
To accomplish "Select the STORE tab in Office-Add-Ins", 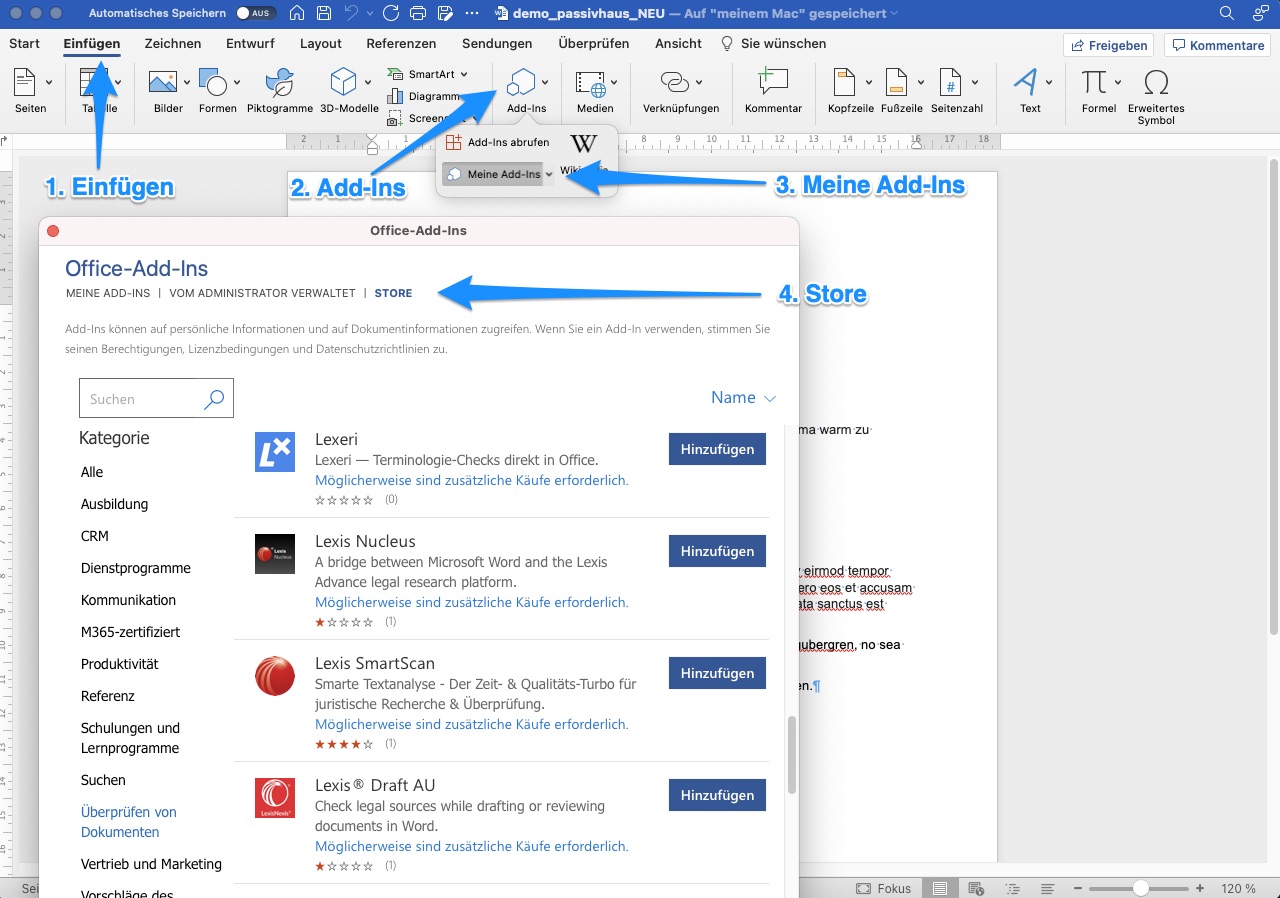I will click(393, 293).
